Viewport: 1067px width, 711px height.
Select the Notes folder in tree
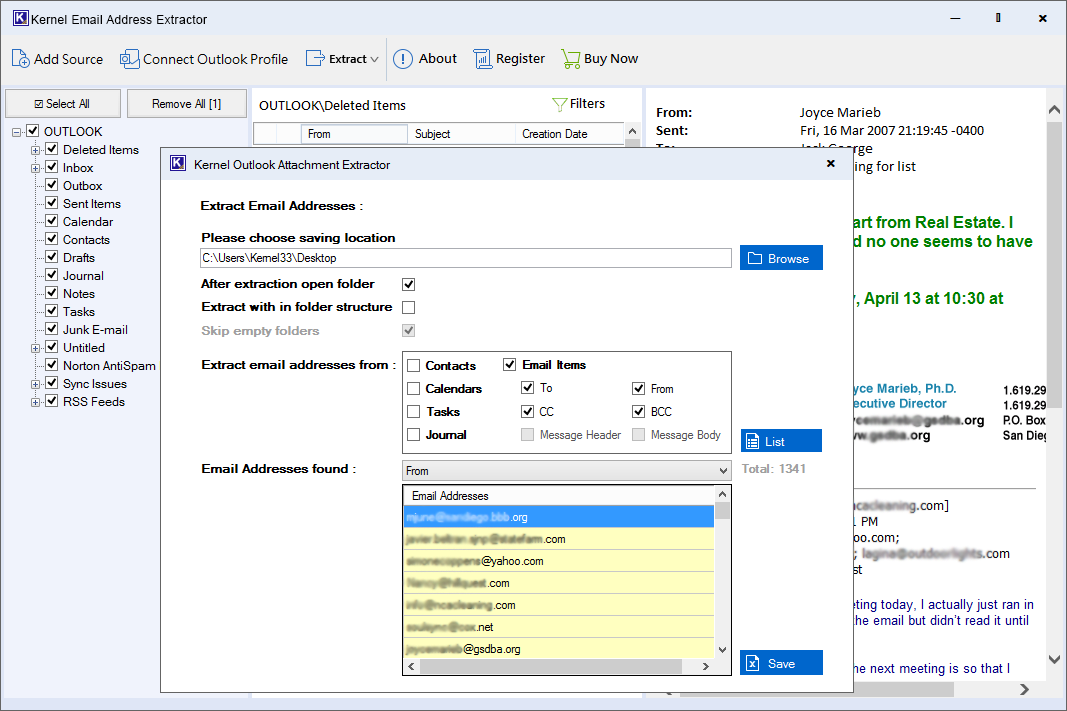click(79, 294)
